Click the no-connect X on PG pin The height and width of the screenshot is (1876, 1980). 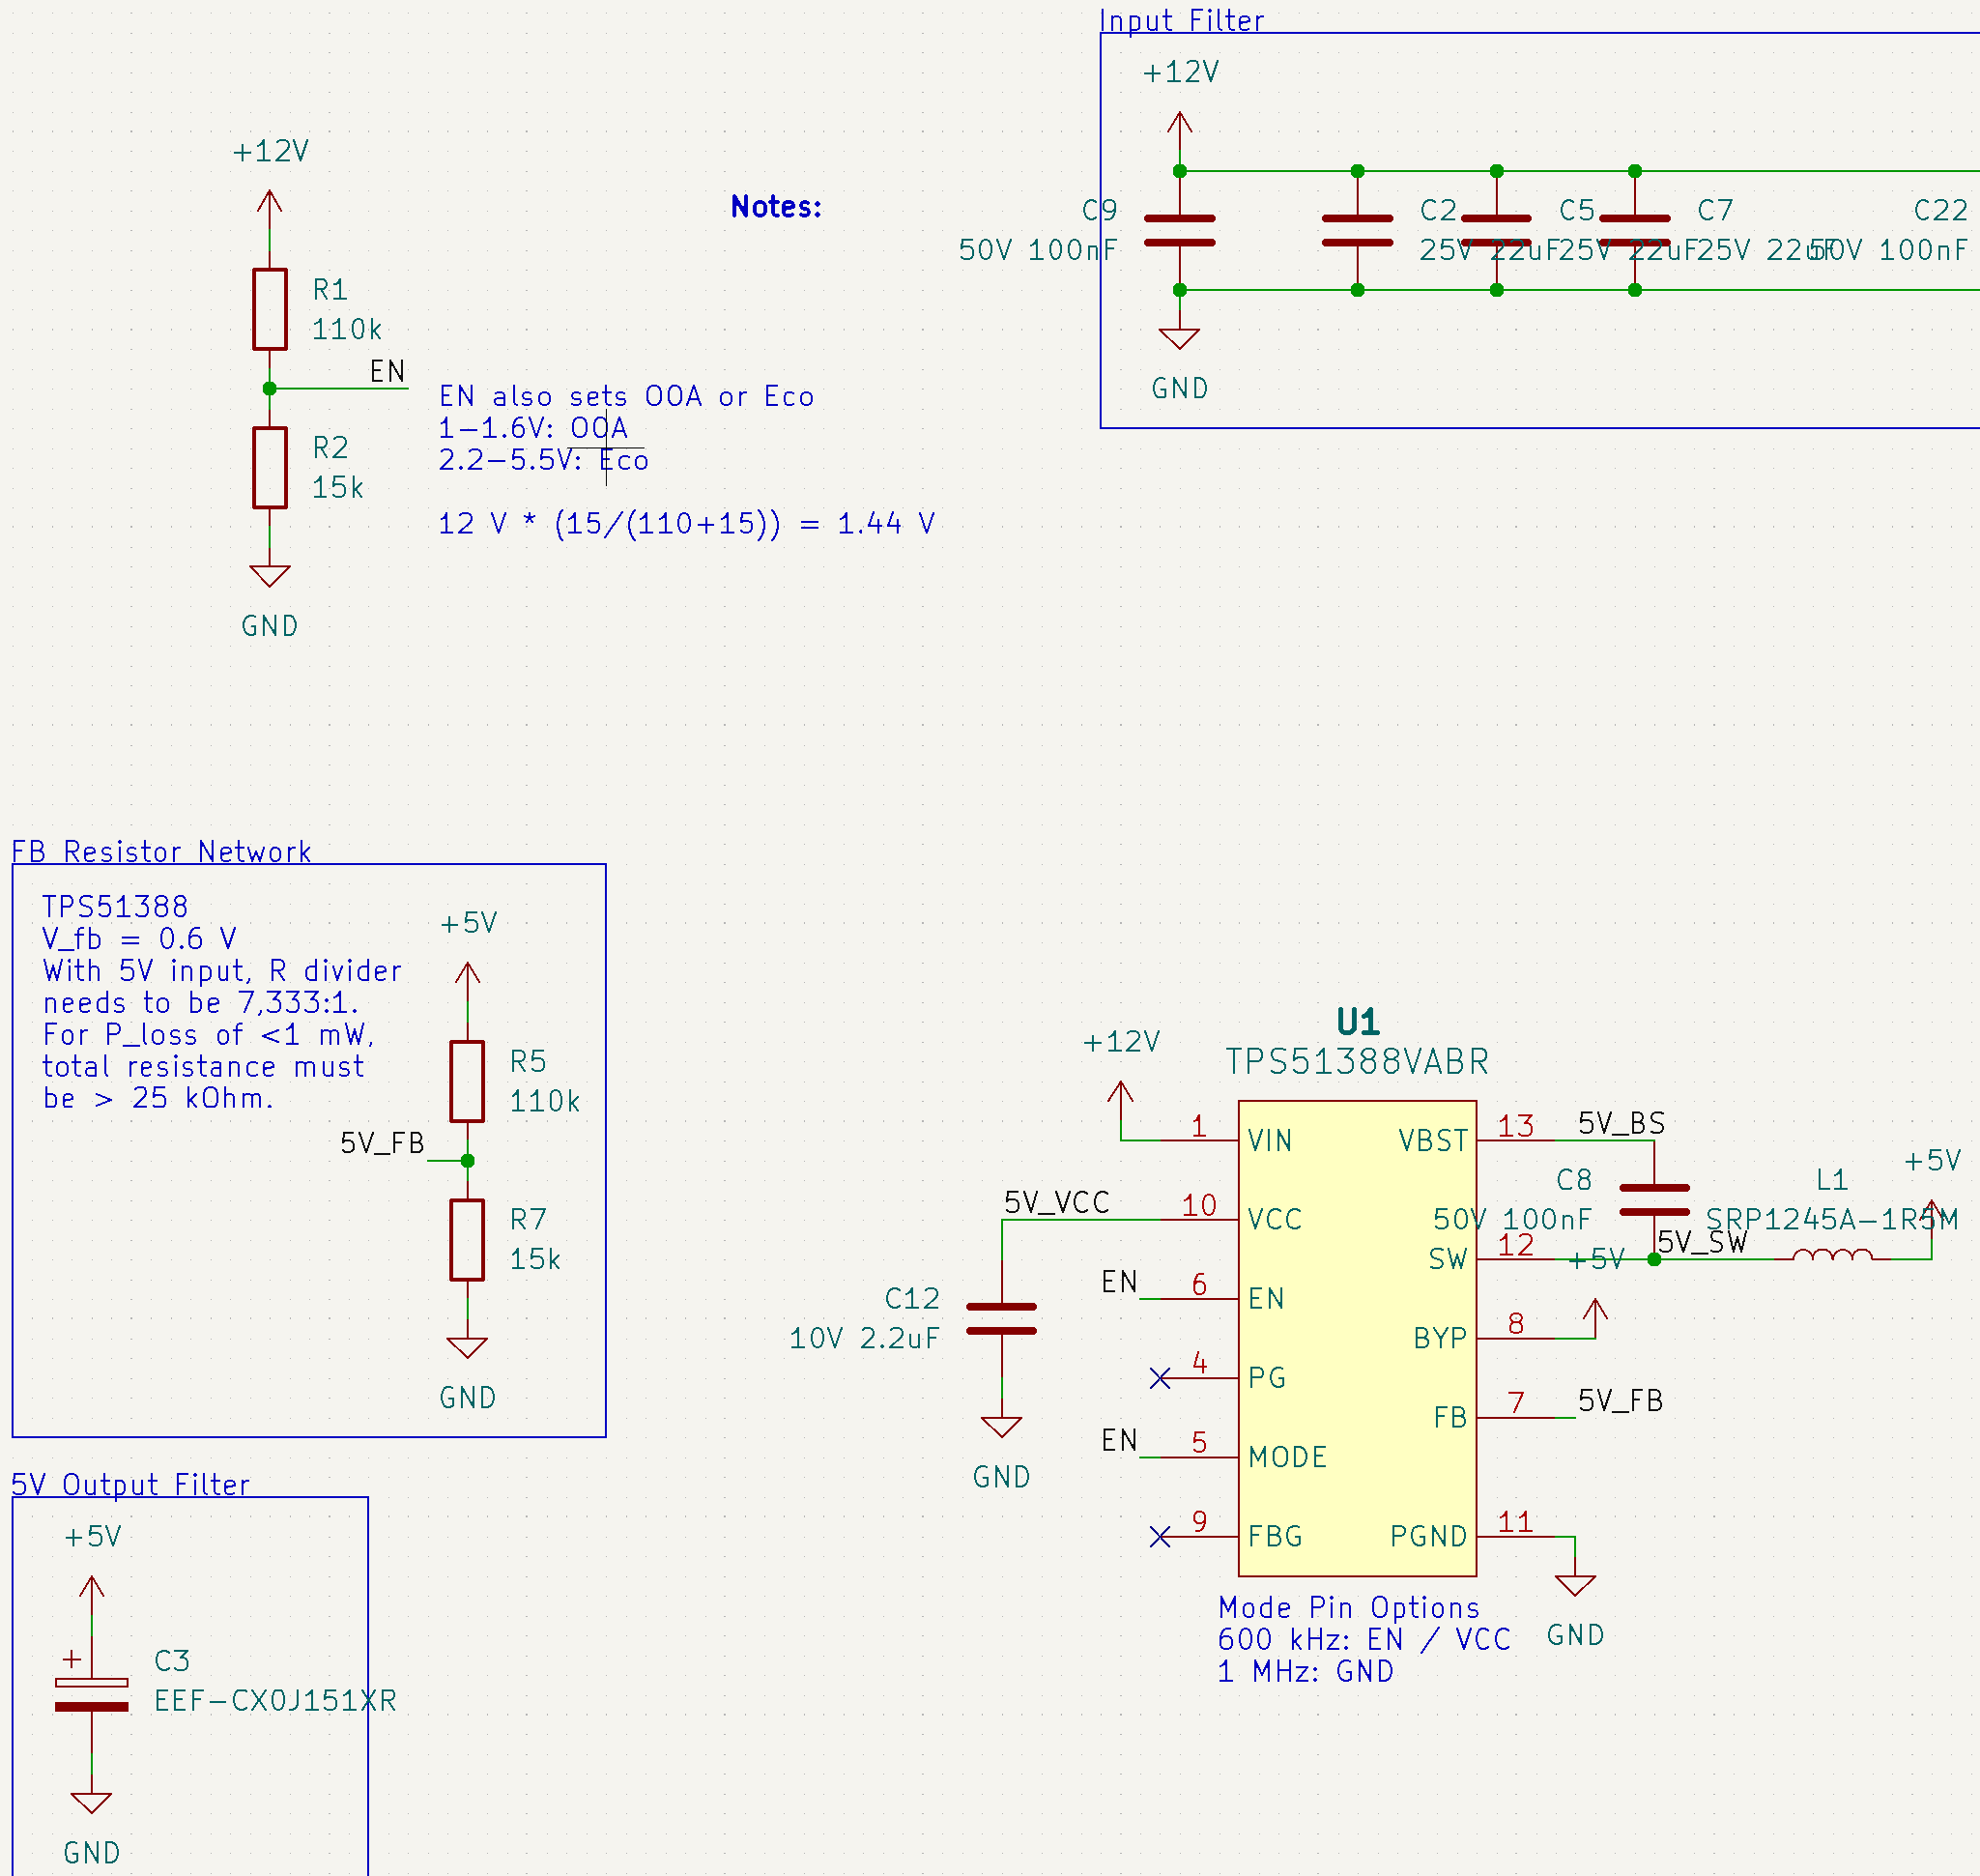1159,1379
